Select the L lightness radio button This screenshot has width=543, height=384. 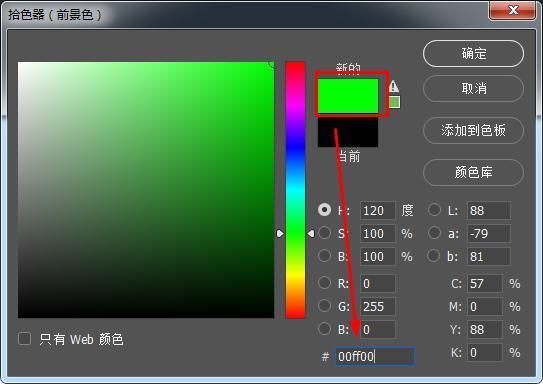434,210
